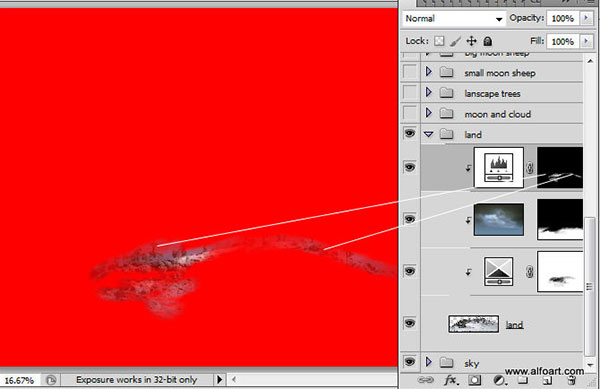Image resolution: width=600 pixels, height=389 pixels.
Task: Click the clipping arrow on gradient map layer
Action: pyautogui.click(x=468, y=272)
